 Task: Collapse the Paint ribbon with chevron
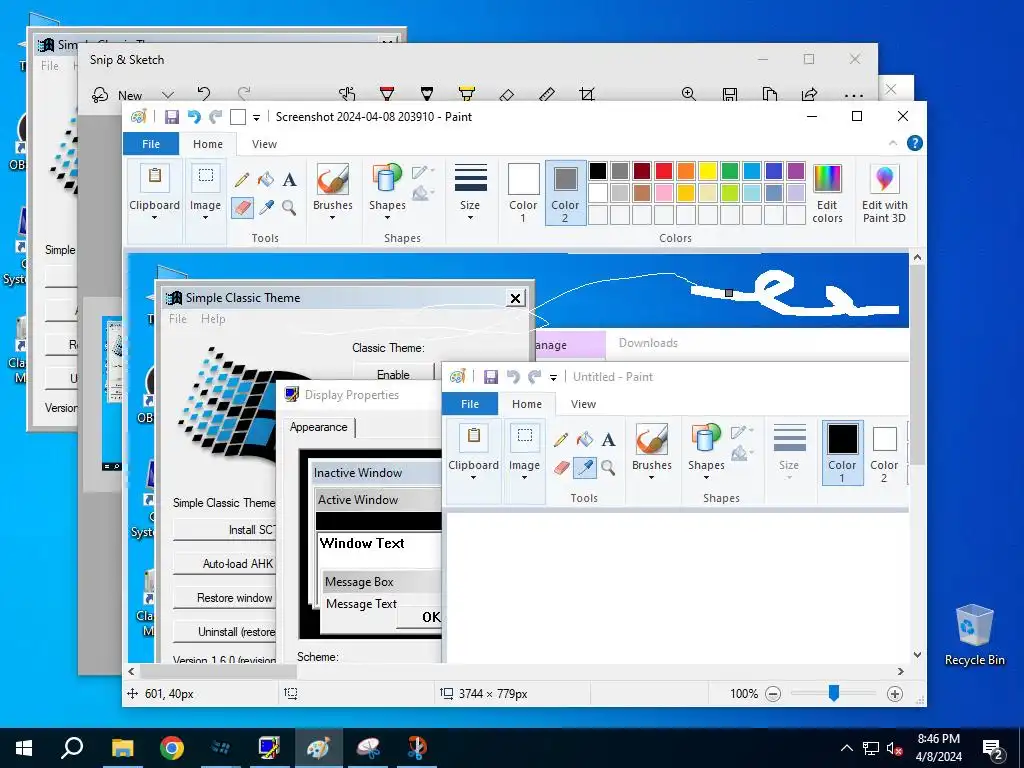point(893,143)
